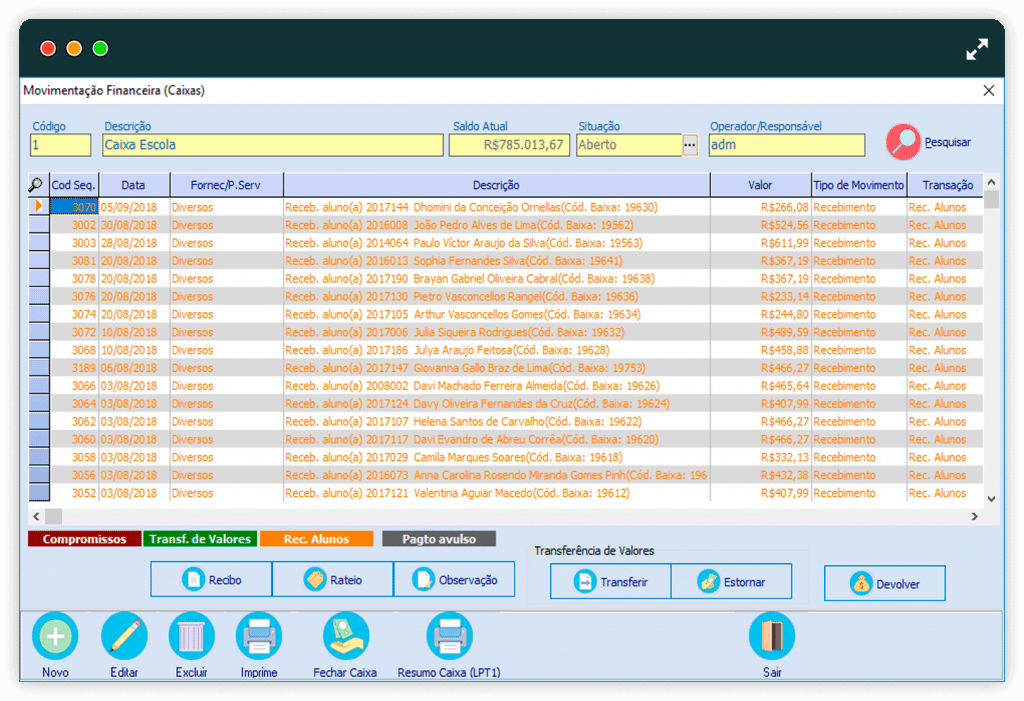Click the Recibo button

coord(211,579)
